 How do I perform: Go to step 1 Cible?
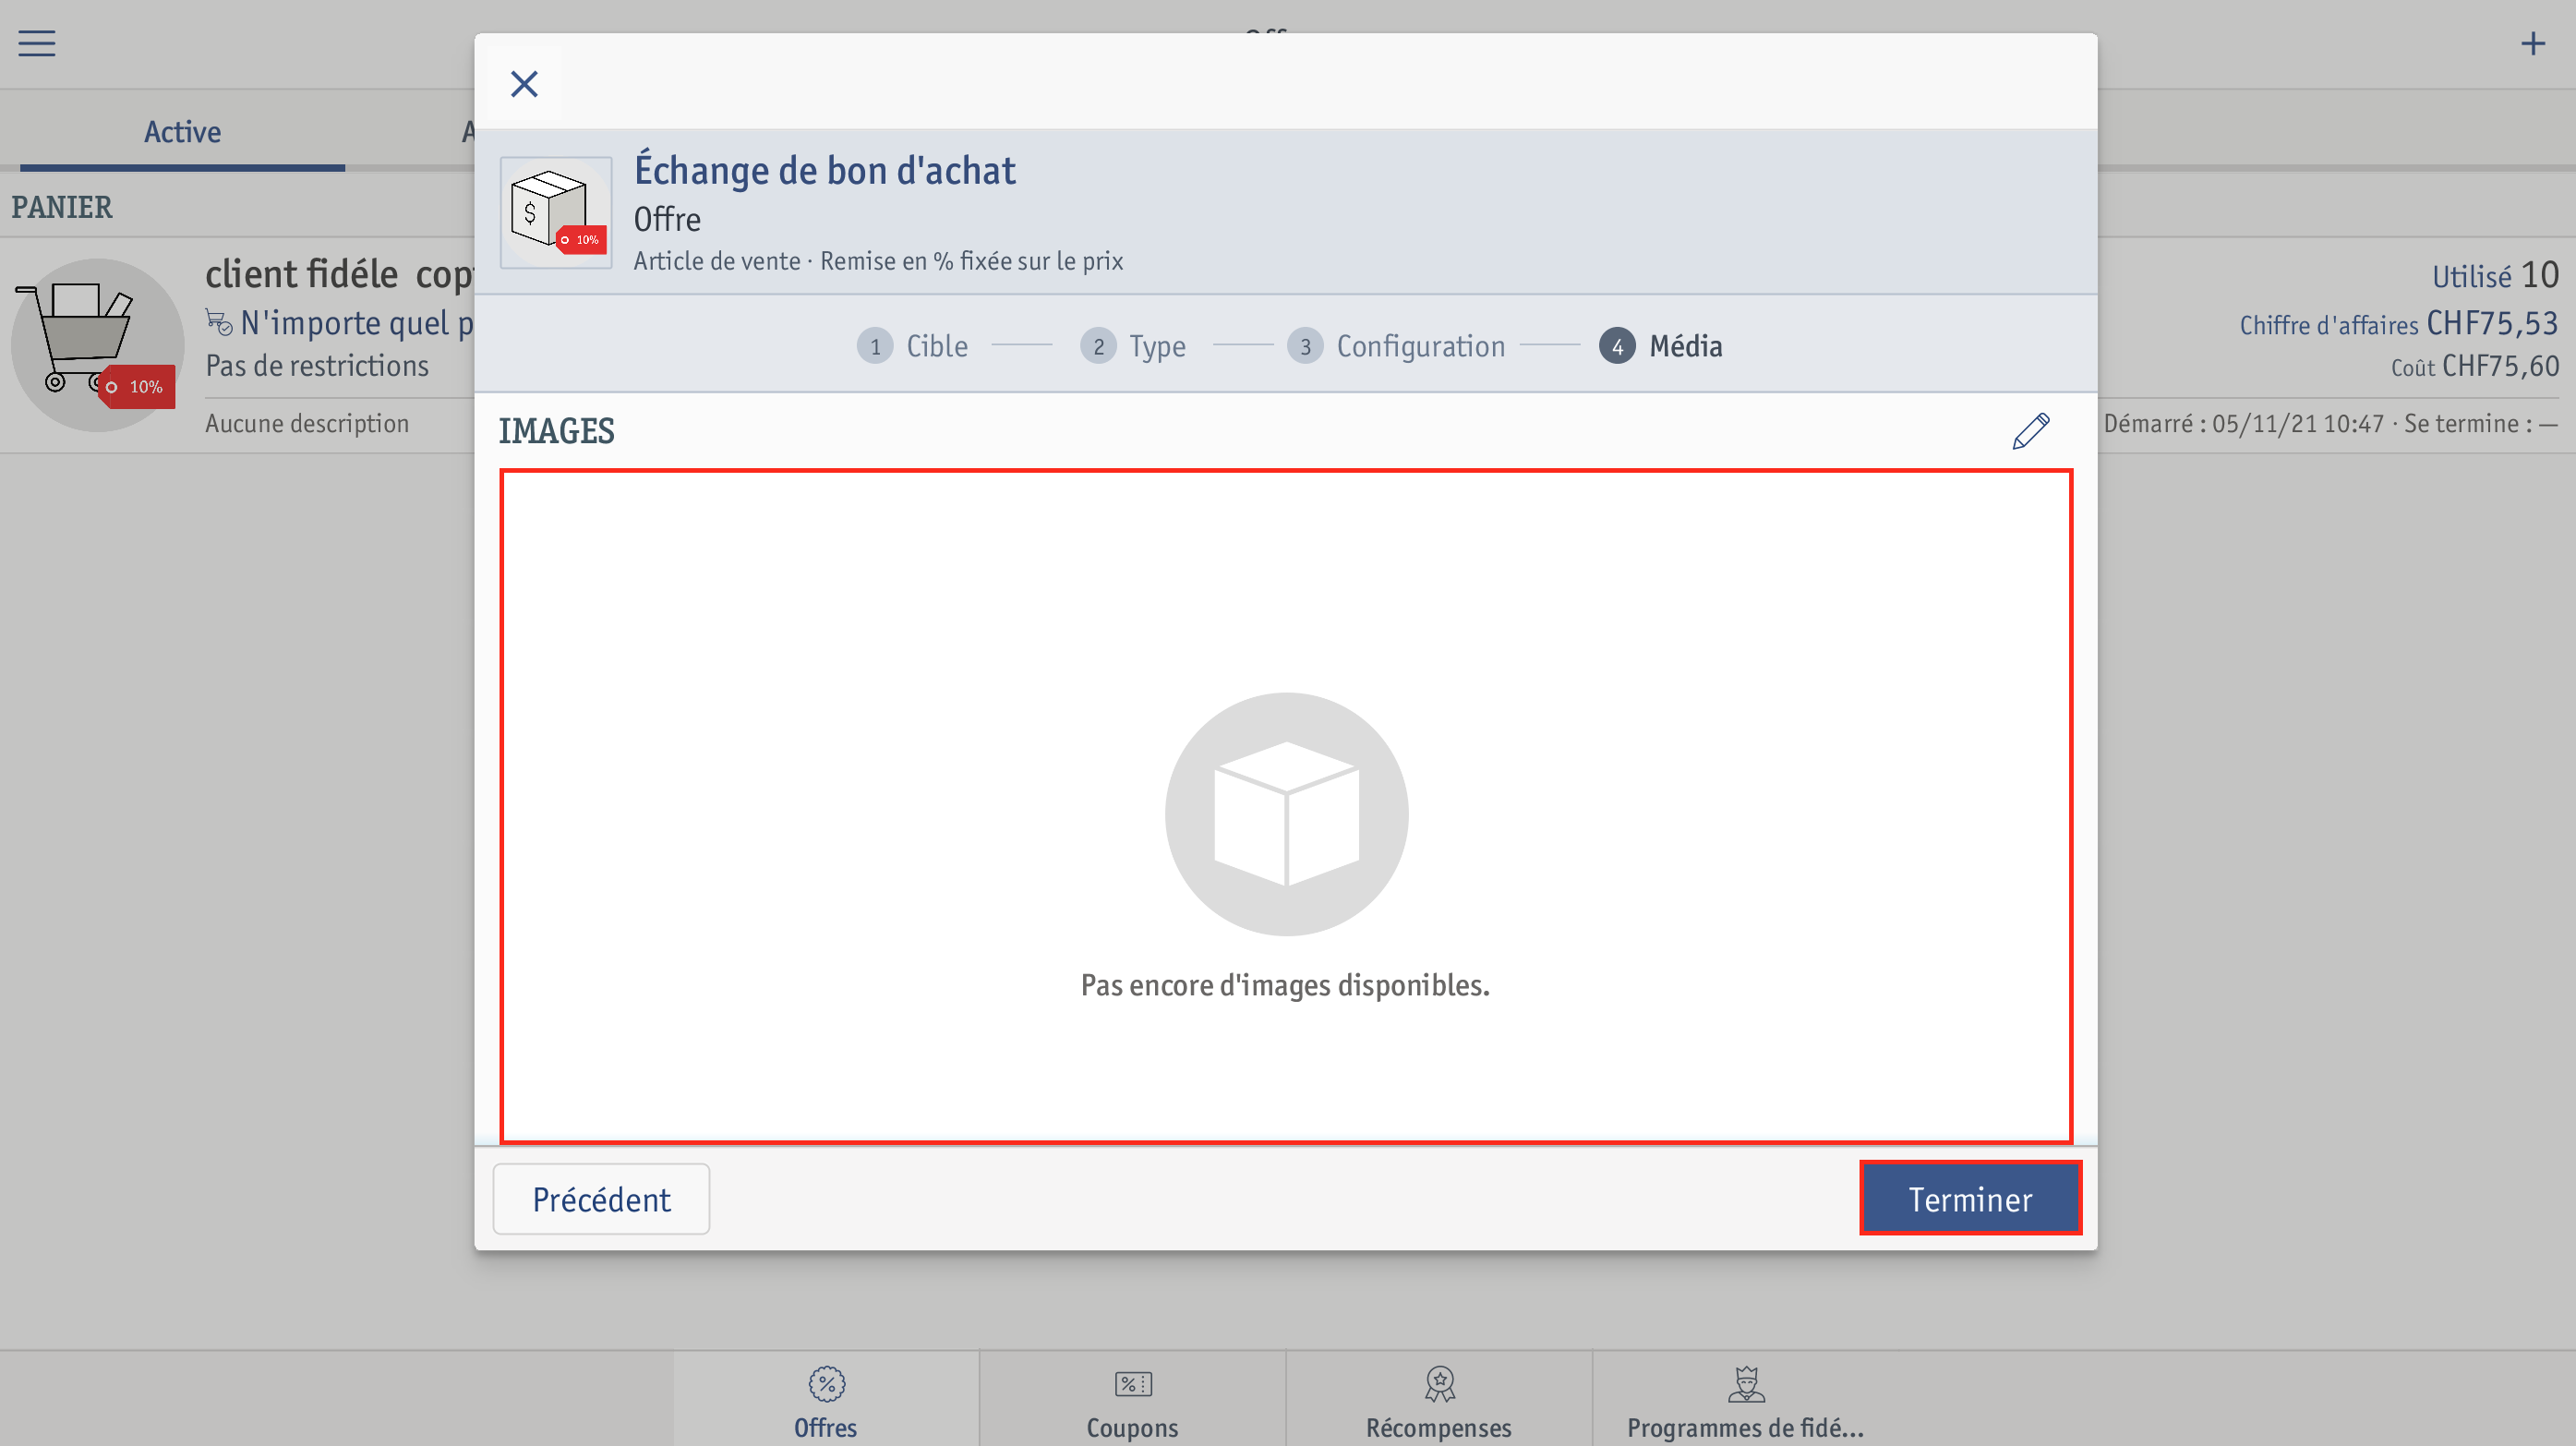[x=912, y=346]
